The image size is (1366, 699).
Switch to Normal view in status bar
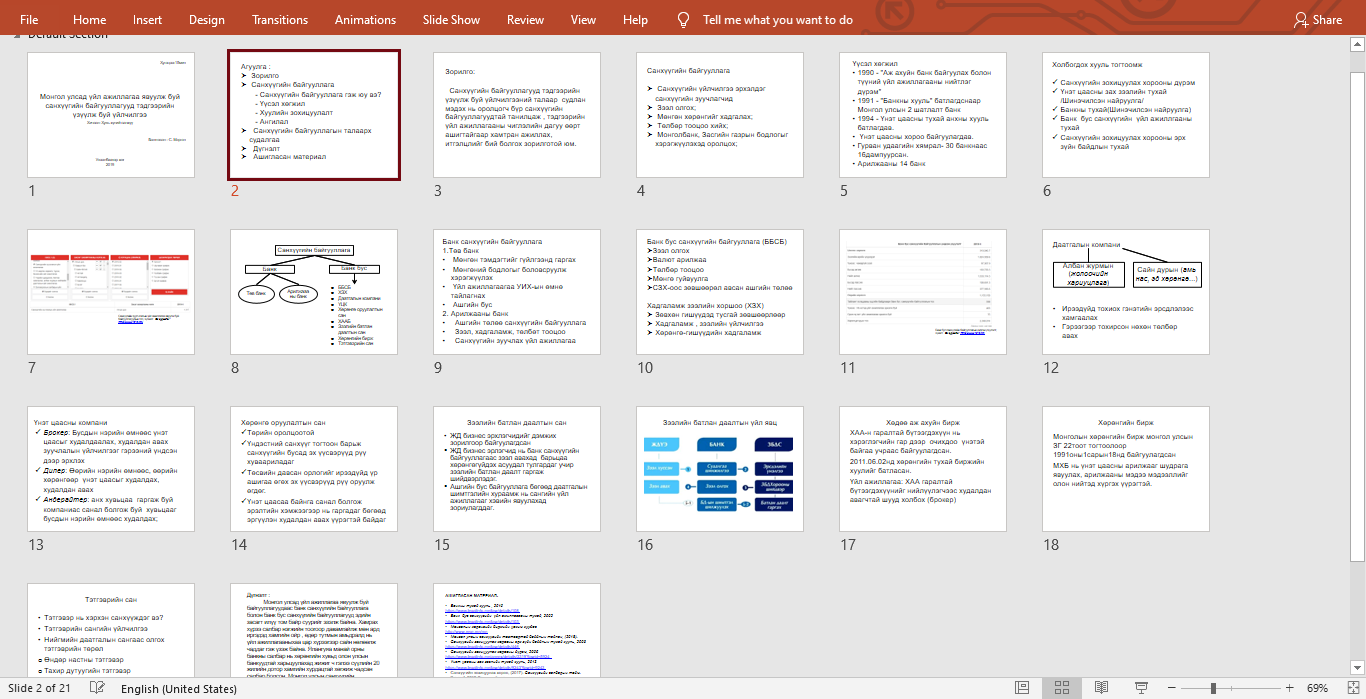coord(1023,688)
